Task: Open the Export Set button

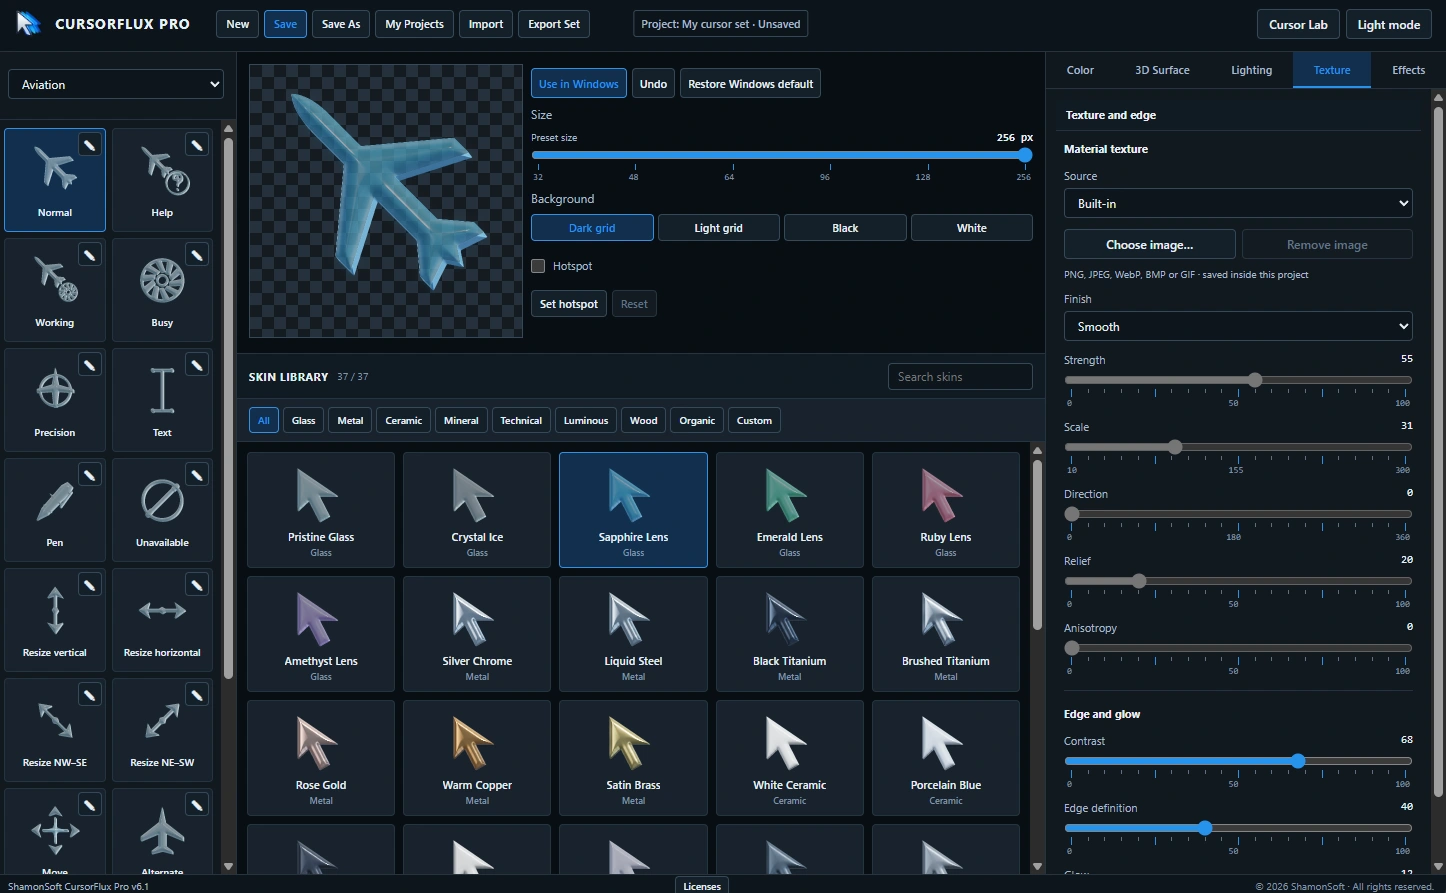Action: (x=553, y=24)
